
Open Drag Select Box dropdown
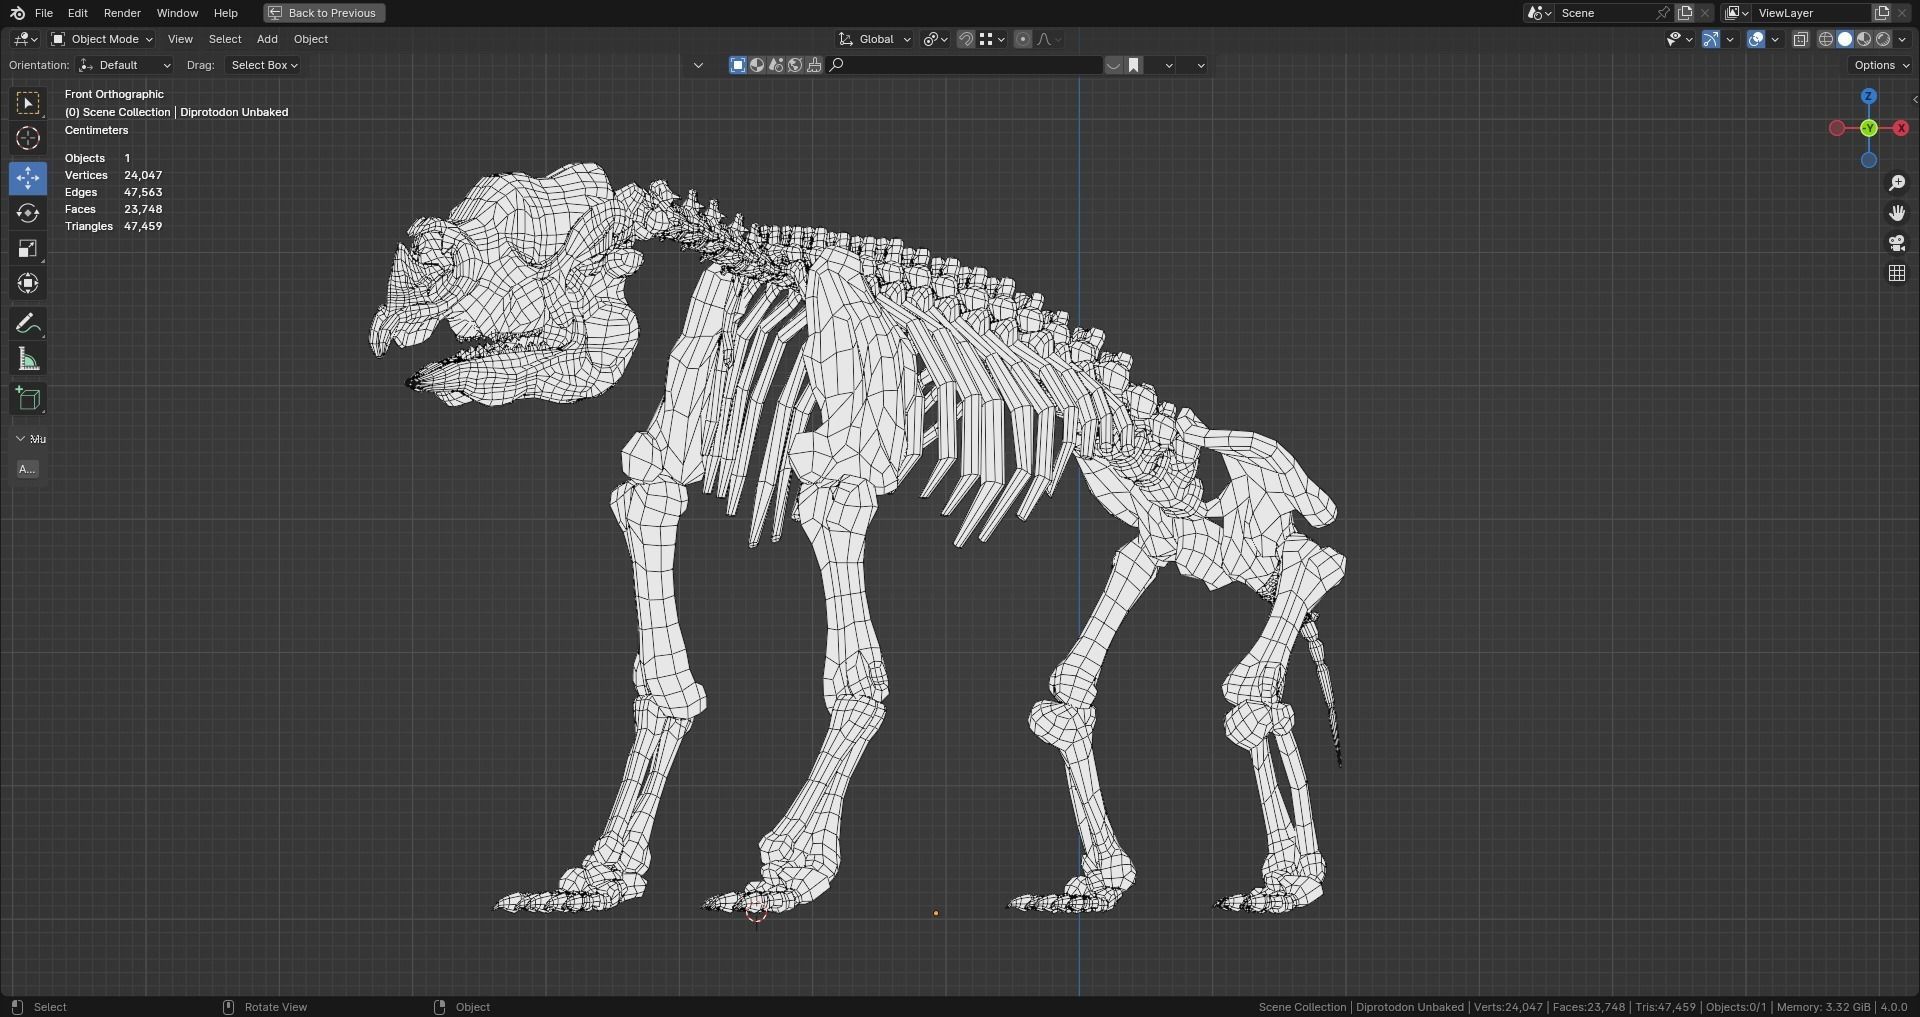tap(264, 65)
